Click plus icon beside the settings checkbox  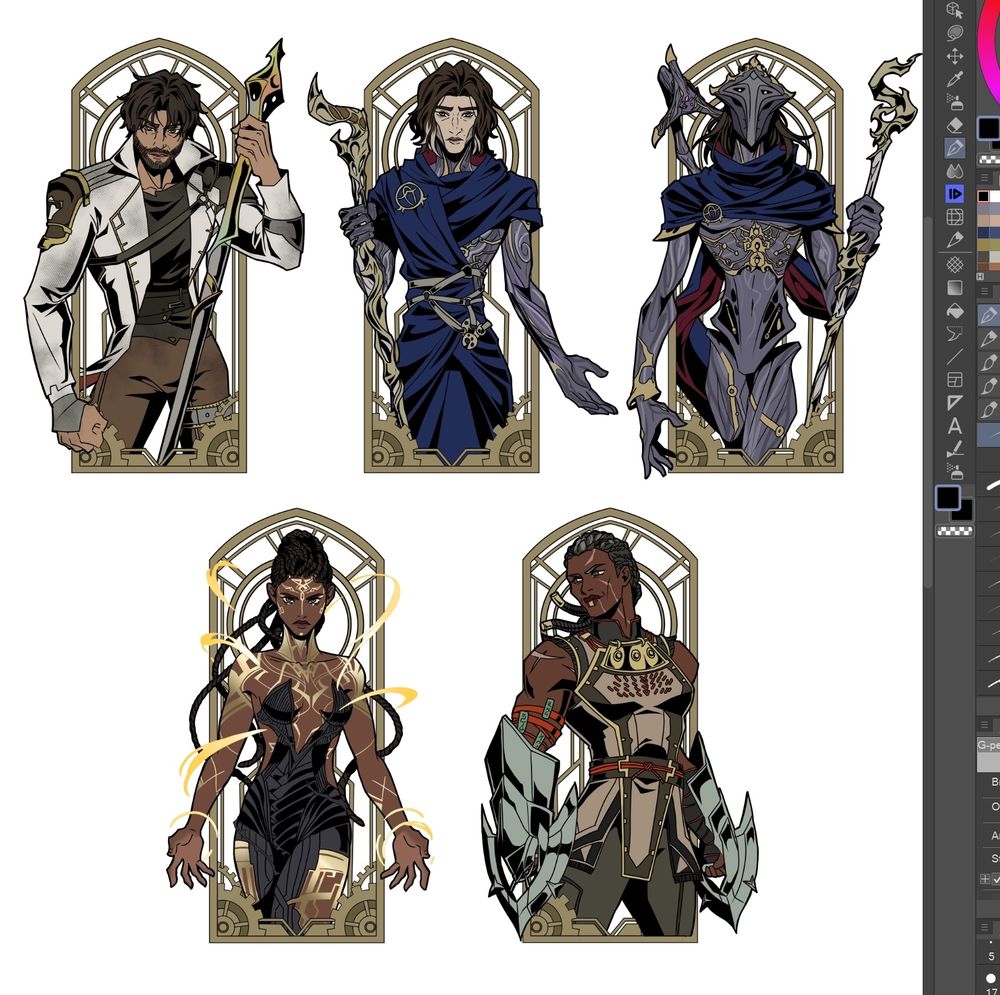[984, 879]
